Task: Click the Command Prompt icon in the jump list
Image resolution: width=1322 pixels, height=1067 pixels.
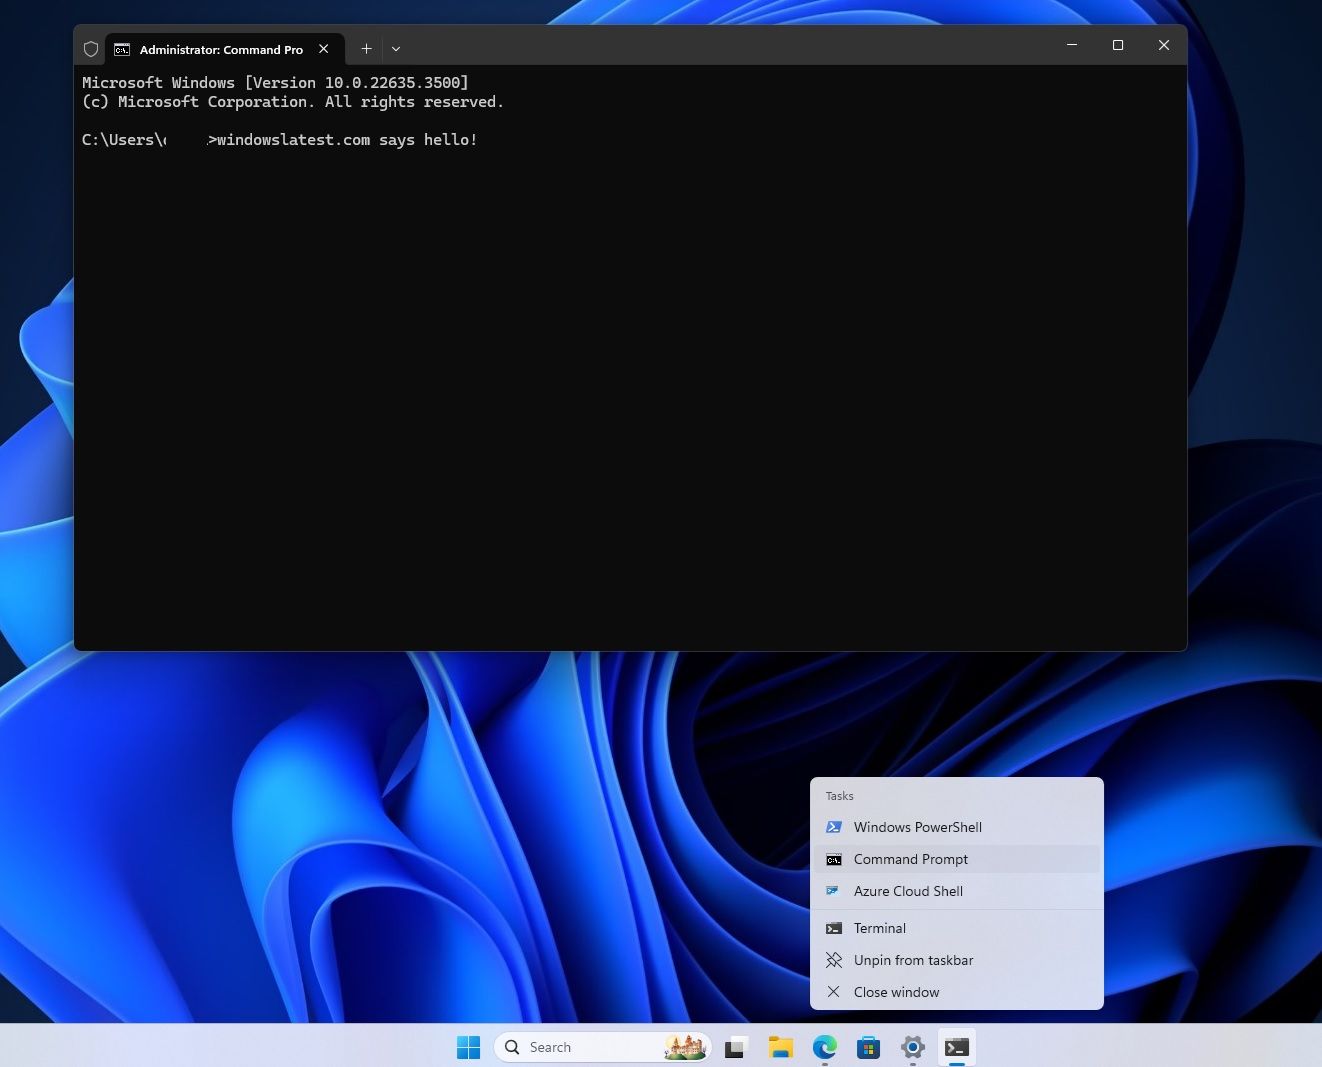Action: [834, 859]
